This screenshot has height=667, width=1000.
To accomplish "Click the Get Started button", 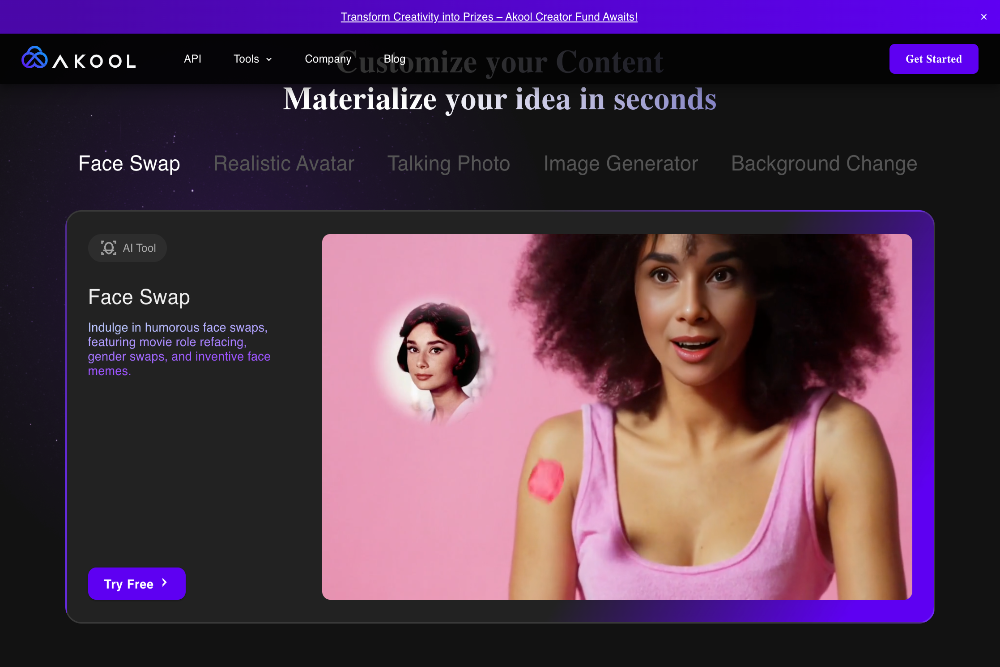I will coord(933,58).
